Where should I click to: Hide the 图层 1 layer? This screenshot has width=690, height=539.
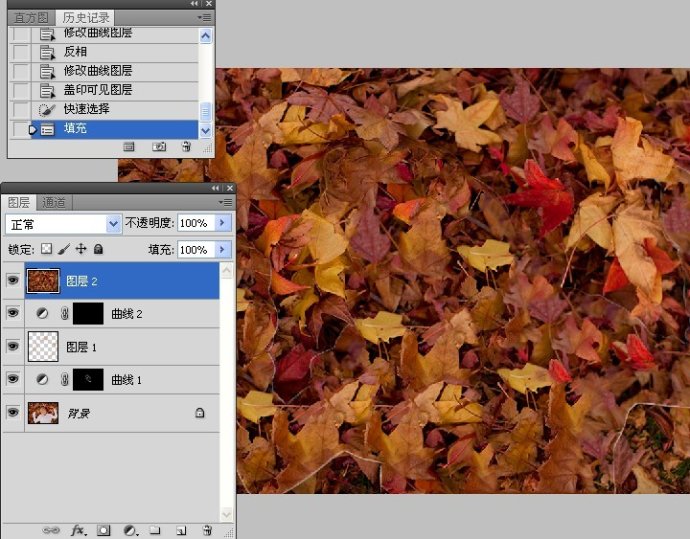tap(13, 346)
